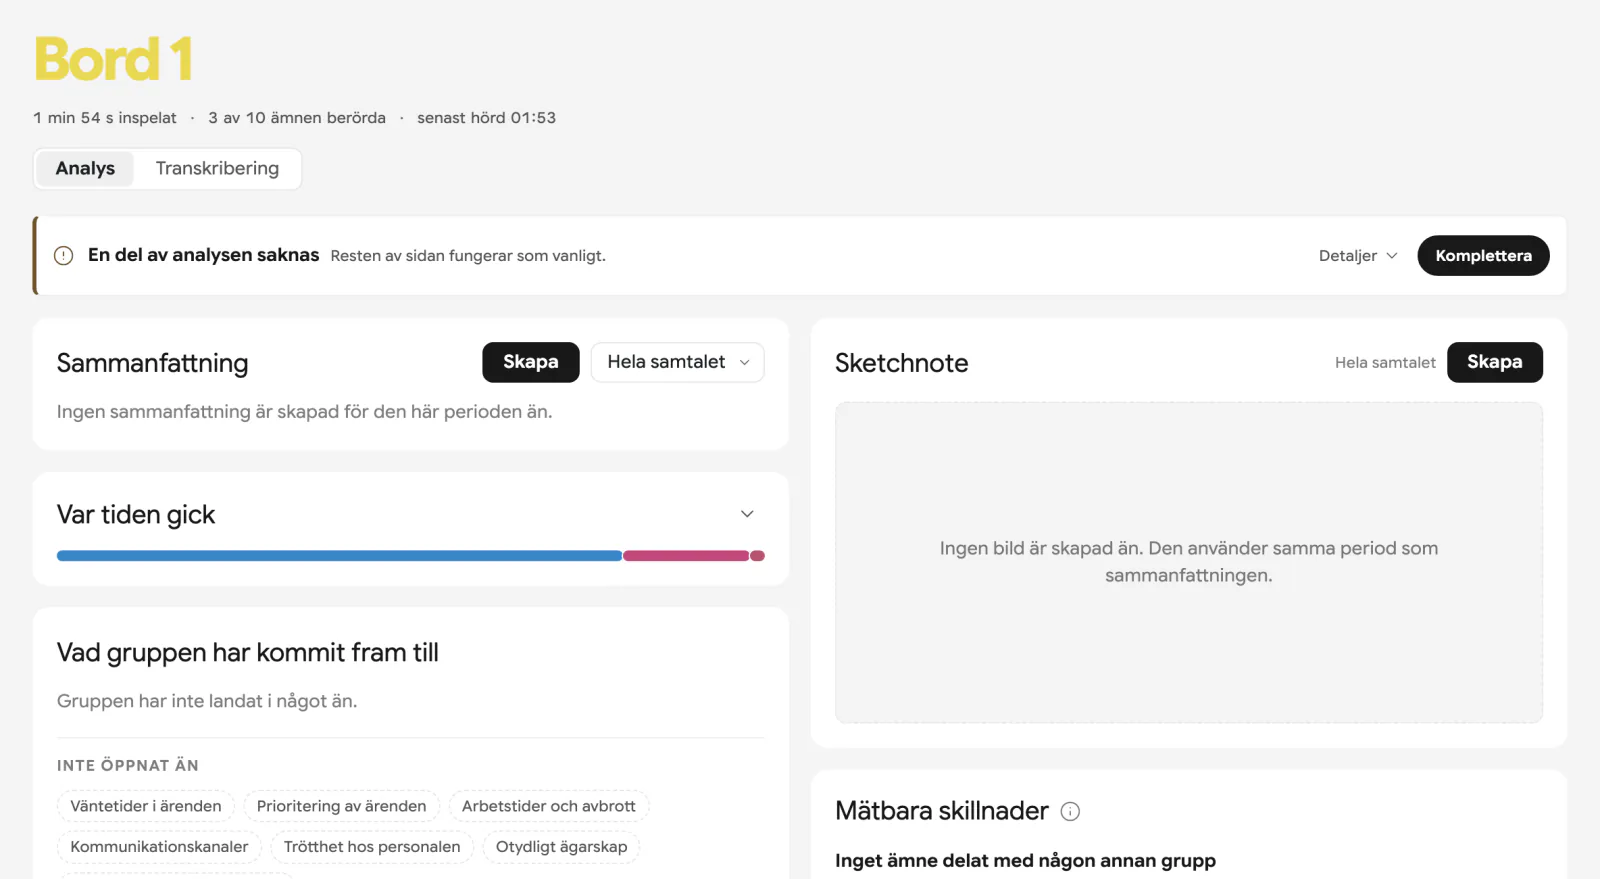Expand the Var tiden gick section chevron
Image resolution: width=1600 pixels, height=879 pixels.
747,514
